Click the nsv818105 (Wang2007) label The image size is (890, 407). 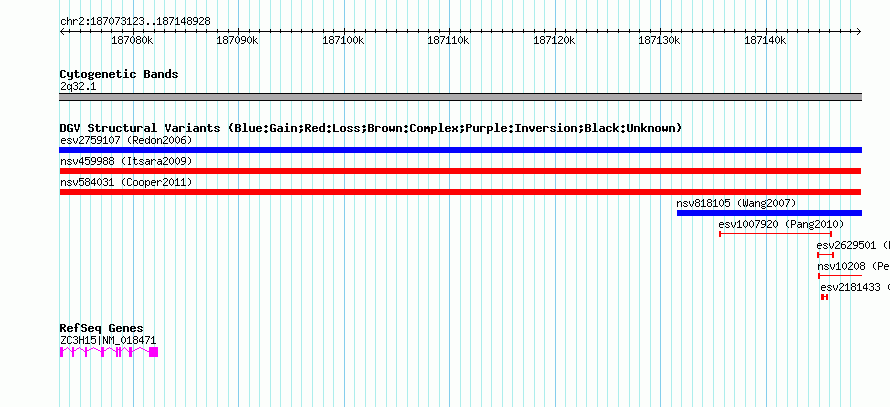(x=736, y=203)
